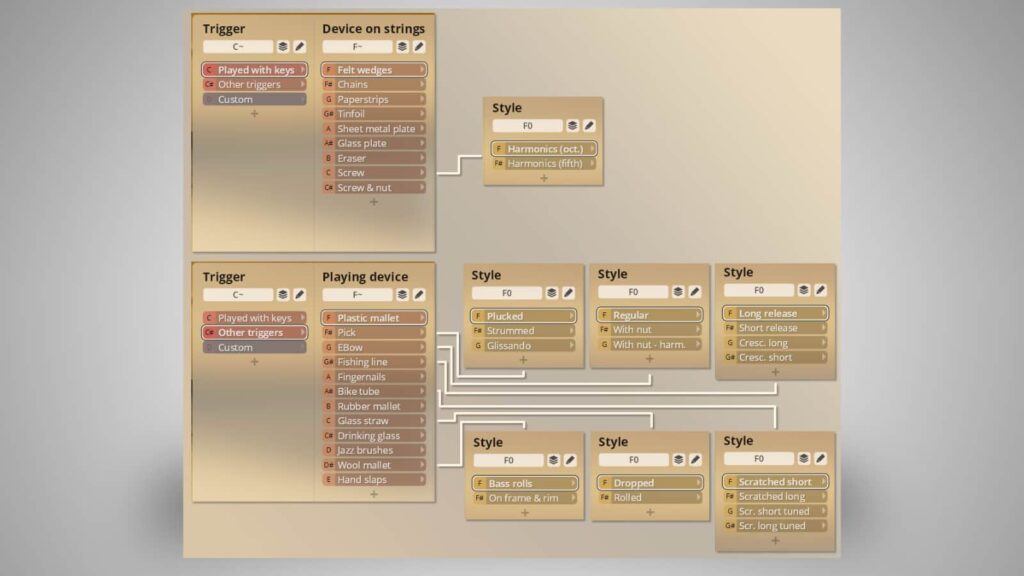
Task: Click the pencil icon in the Dropped Style panel
Action: [695, 460]
